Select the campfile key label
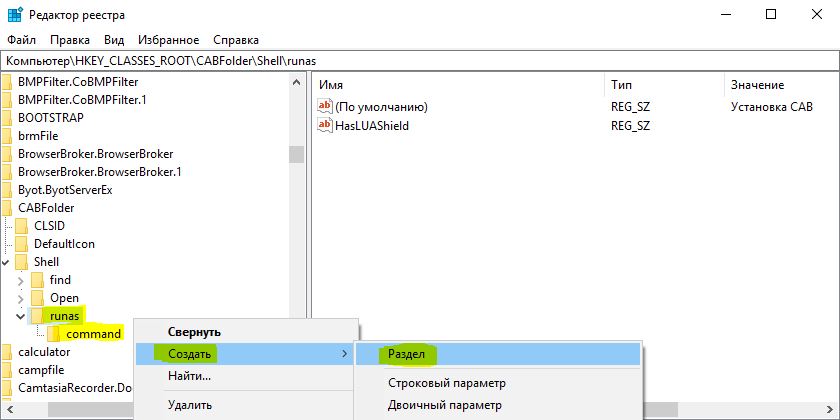The height and width of the screenshot is (420, 840). click(41, 370)
